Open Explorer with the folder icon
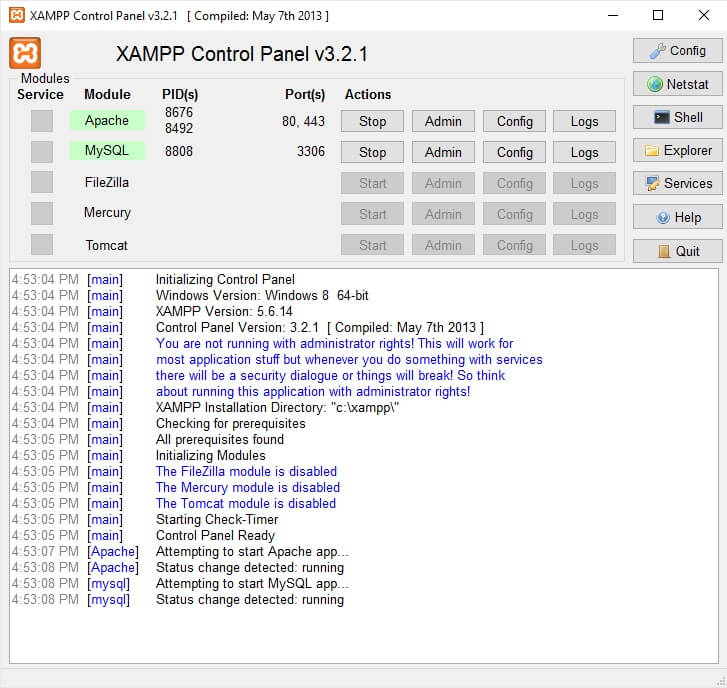The width and height of the screenshot is (727, 688). click(677, 150)
